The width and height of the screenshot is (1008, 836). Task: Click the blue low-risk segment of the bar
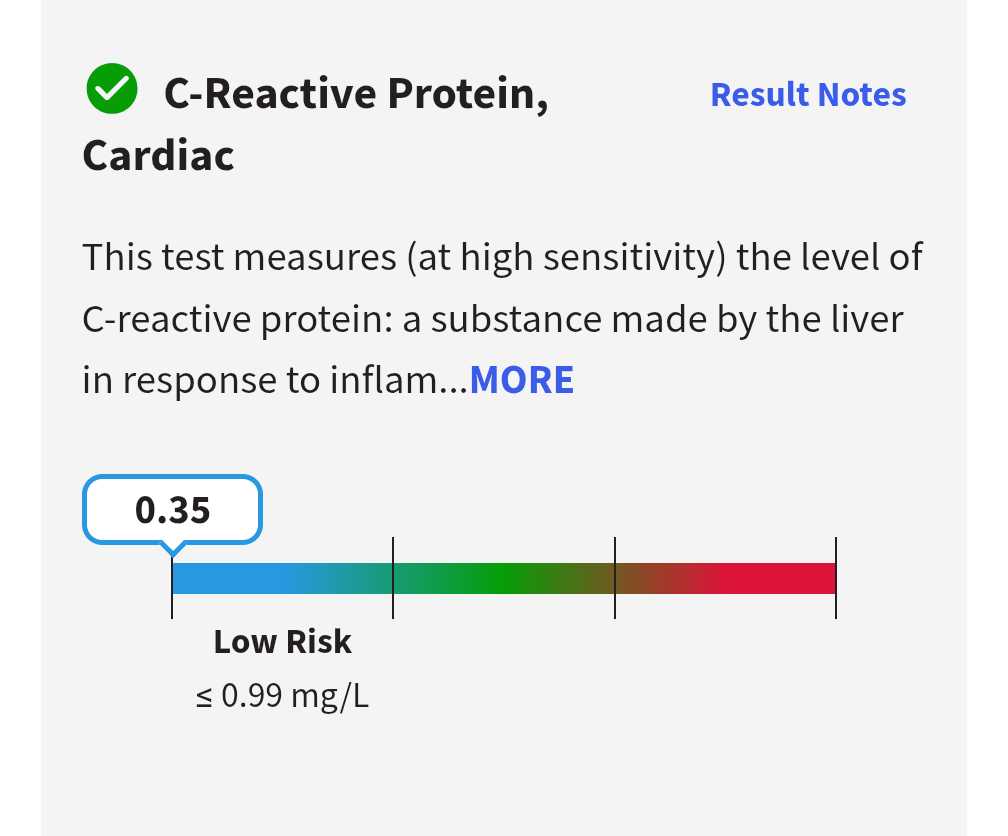(x=250, y=578)
